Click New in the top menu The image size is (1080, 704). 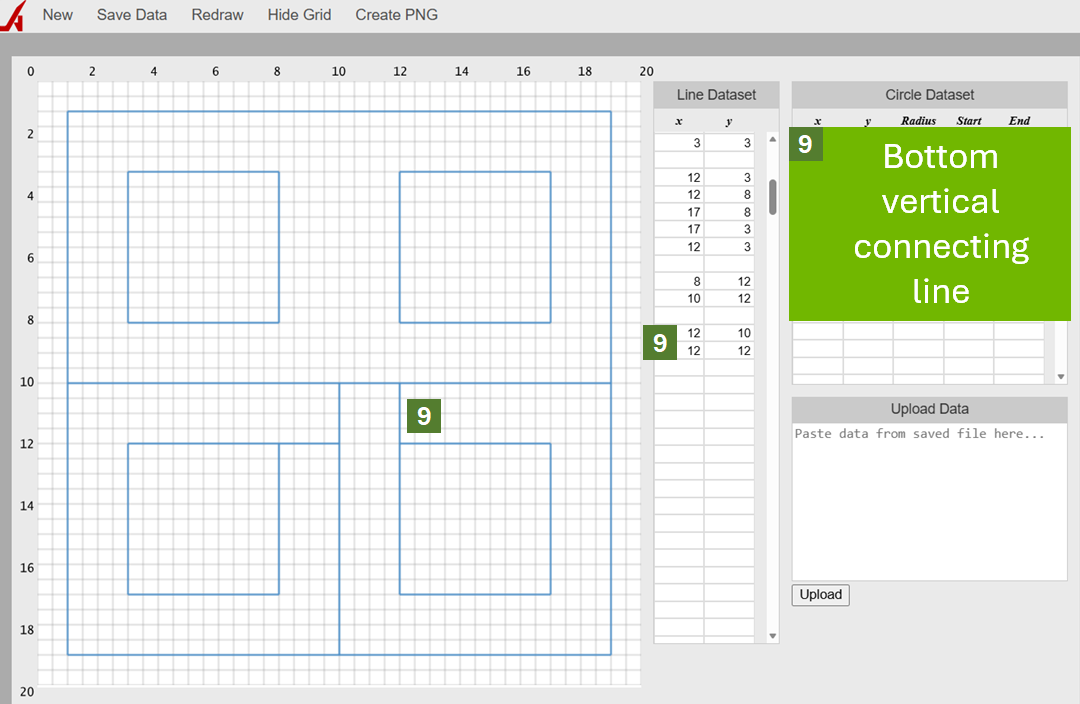tap(57, 15)
